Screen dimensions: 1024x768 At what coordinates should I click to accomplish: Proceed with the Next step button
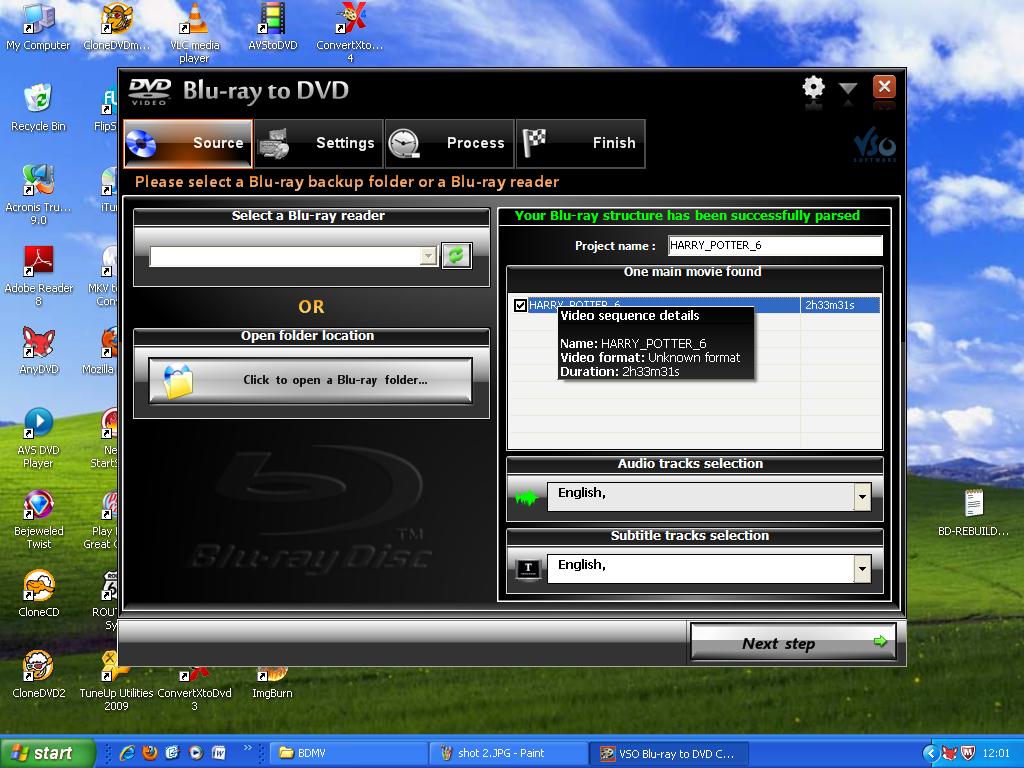tap(793, 642)
